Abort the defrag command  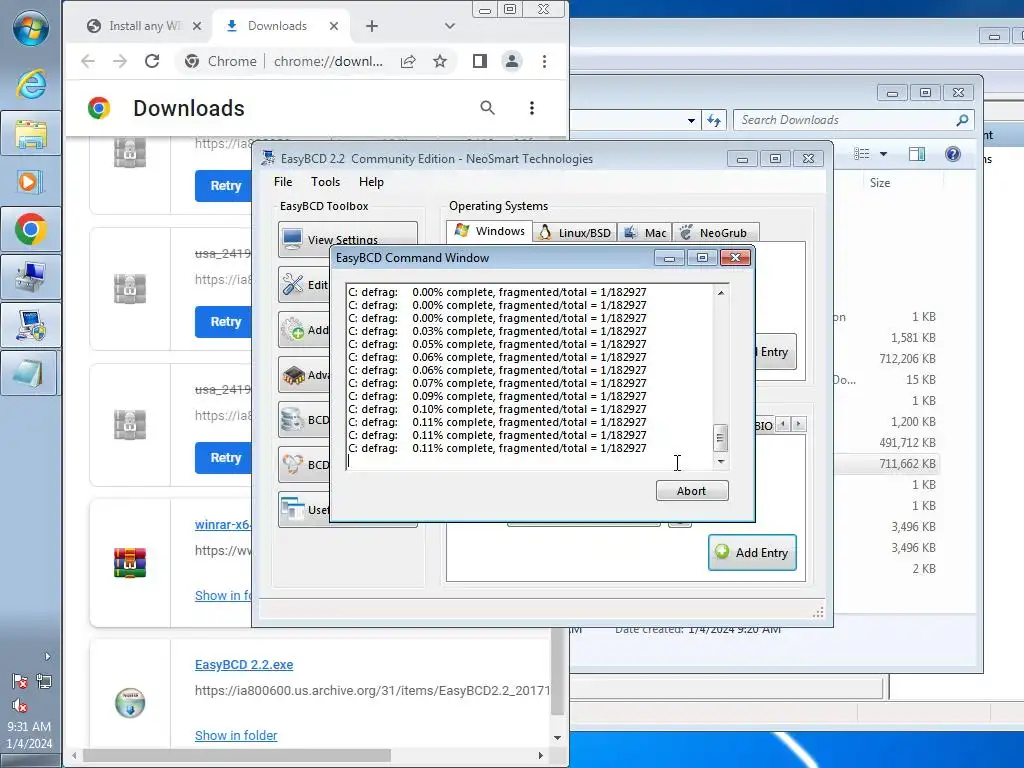tap(692, 491)
